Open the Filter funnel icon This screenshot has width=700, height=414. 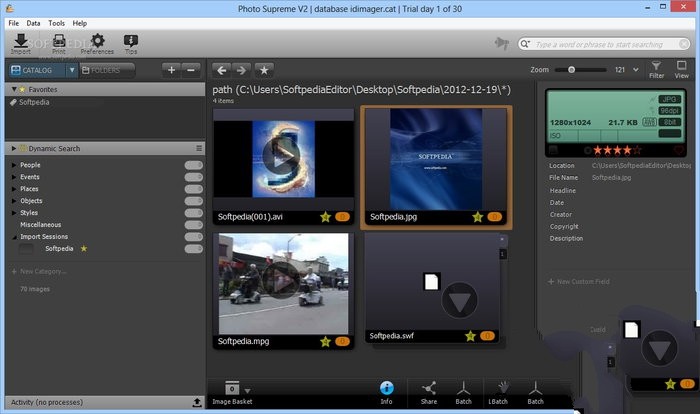click(656, 70)
